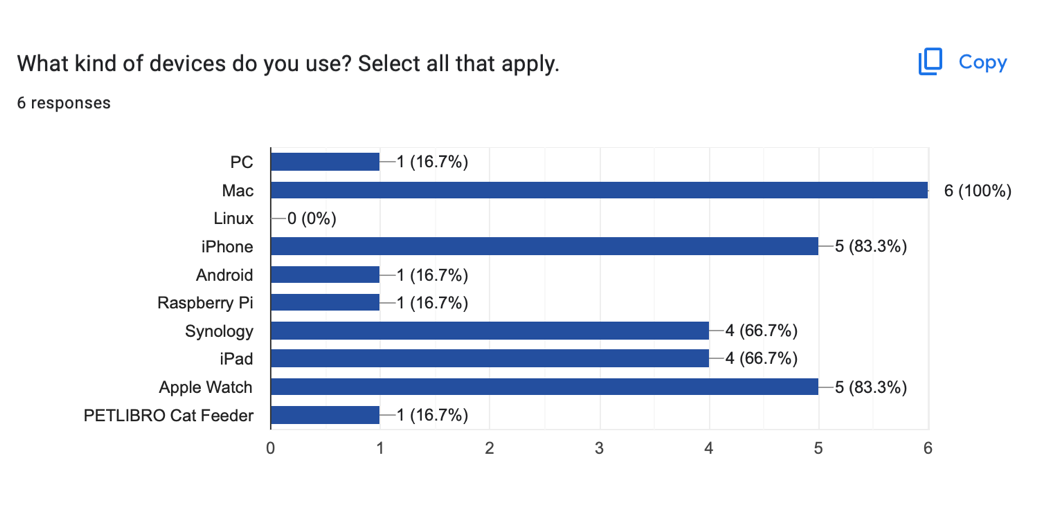The width and height of the screenshot is (1040, 520).
Task: Select the iPhone bar
Action: coord(544,246)
